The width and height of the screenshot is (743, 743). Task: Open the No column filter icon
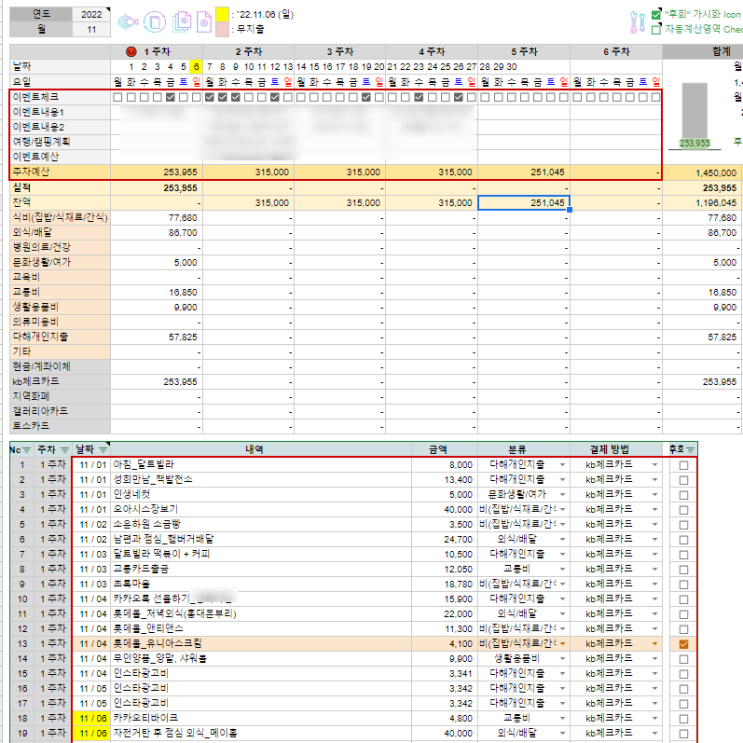[x=27, y=450]
